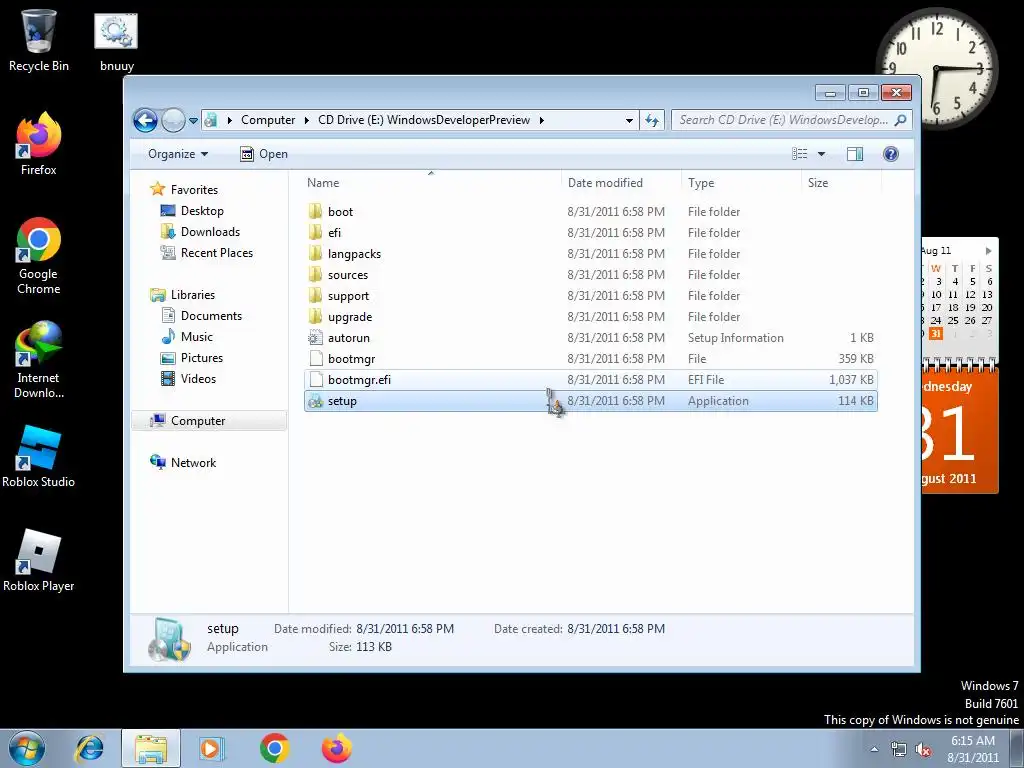Go back using Explorer's Back arrow

point(145,120)
